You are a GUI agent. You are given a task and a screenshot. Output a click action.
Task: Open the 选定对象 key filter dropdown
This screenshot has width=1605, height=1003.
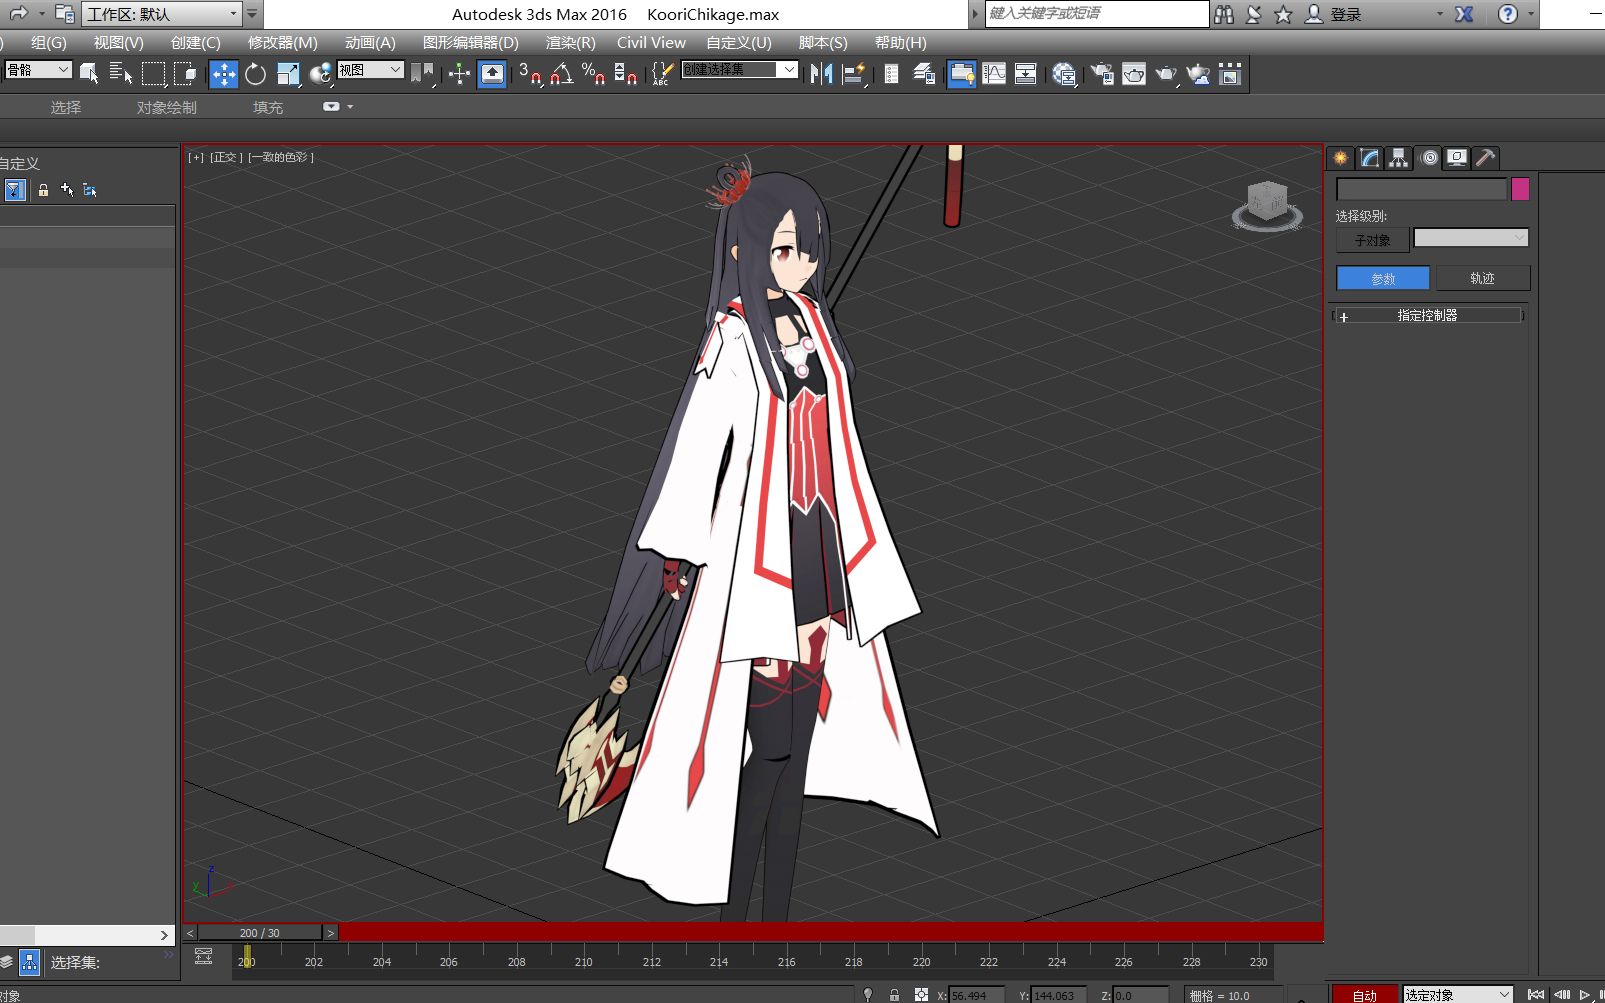(x=1457, y=994)
